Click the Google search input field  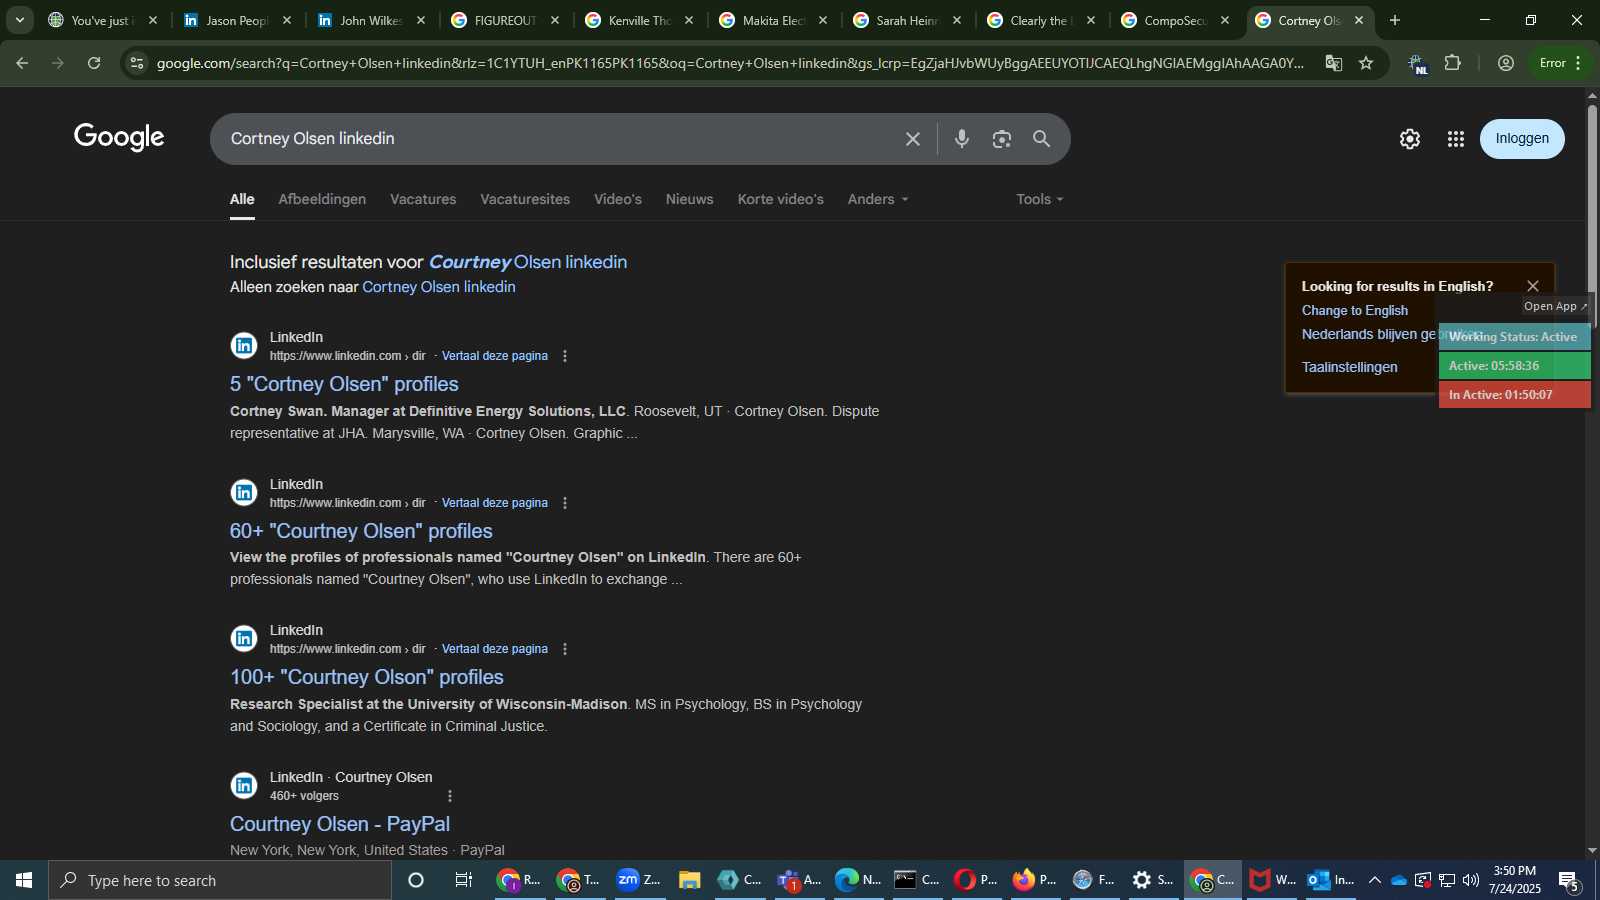pyautogui.click(x=560, y=139)
